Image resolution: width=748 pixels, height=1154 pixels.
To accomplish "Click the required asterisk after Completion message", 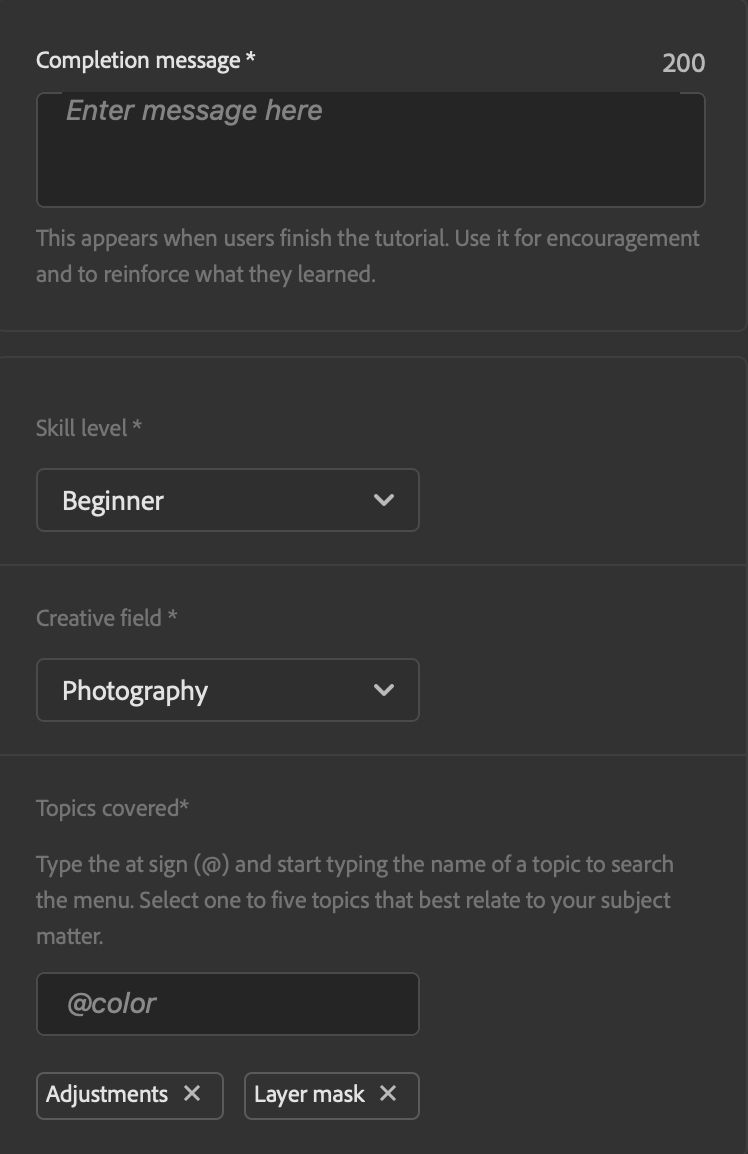I will point(251,58).
